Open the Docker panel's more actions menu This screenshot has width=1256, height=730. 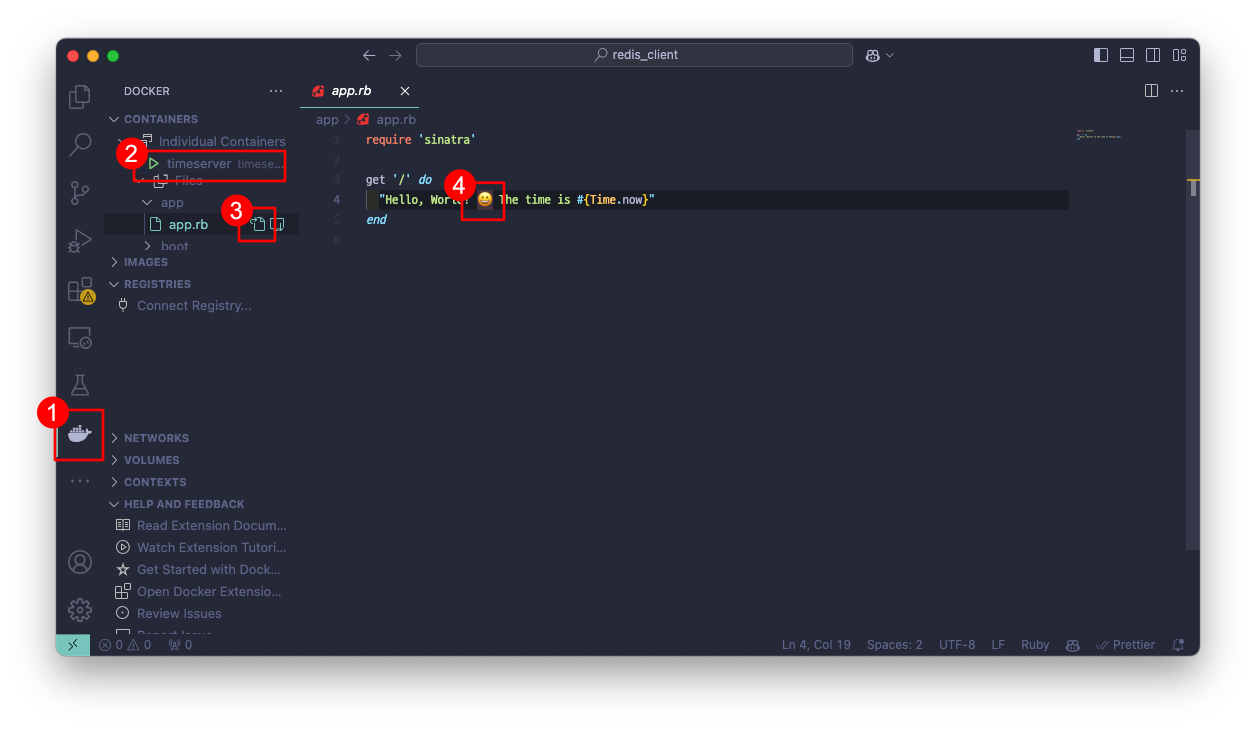click(276, 91)
